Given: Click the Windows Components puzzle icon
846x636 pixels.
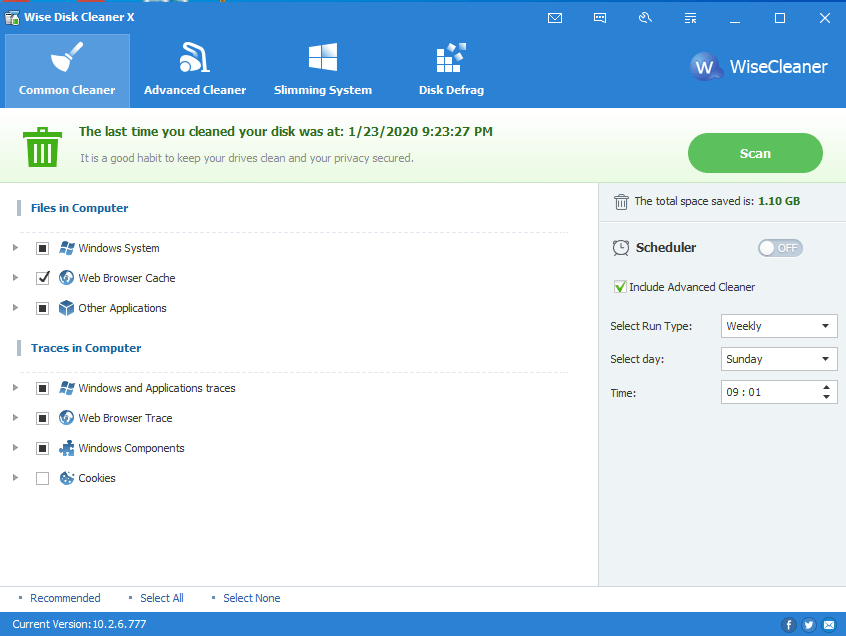Looking at the screenshot, I should click(66, 448).
